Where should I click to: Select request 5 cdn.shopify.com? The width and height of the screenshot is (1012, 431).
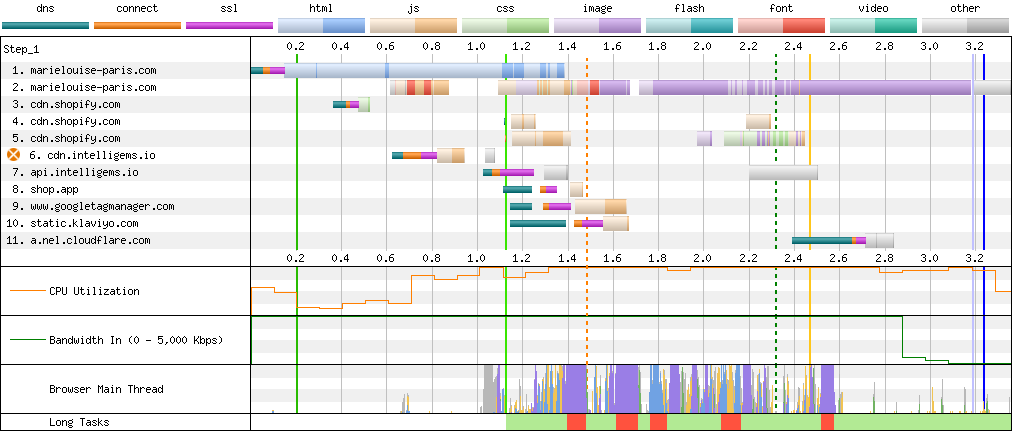(66, 138)
